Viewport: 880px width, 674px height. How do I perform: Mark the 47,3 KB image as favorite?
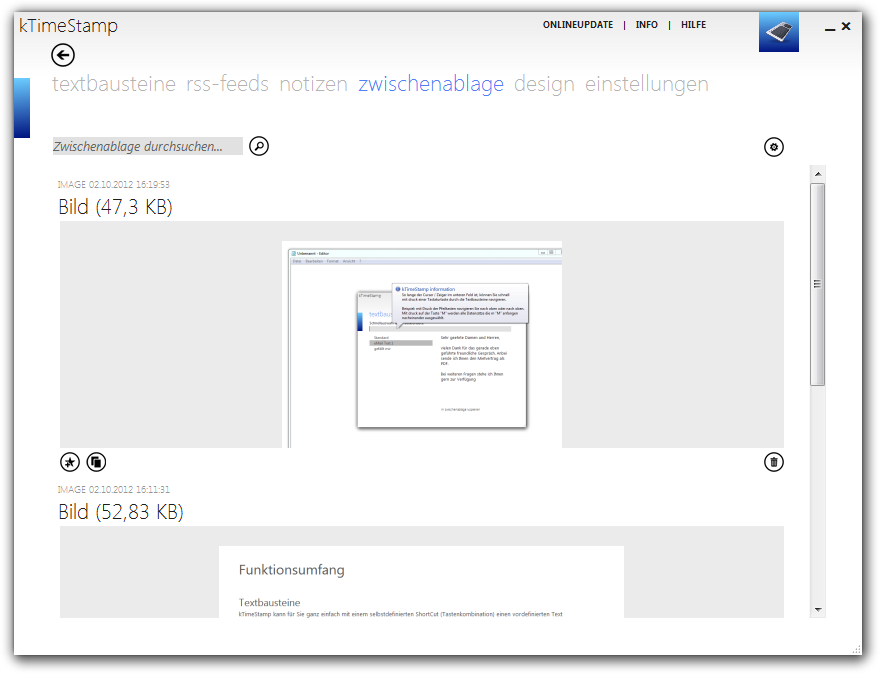pyautogui.click(x=70, y=462)
